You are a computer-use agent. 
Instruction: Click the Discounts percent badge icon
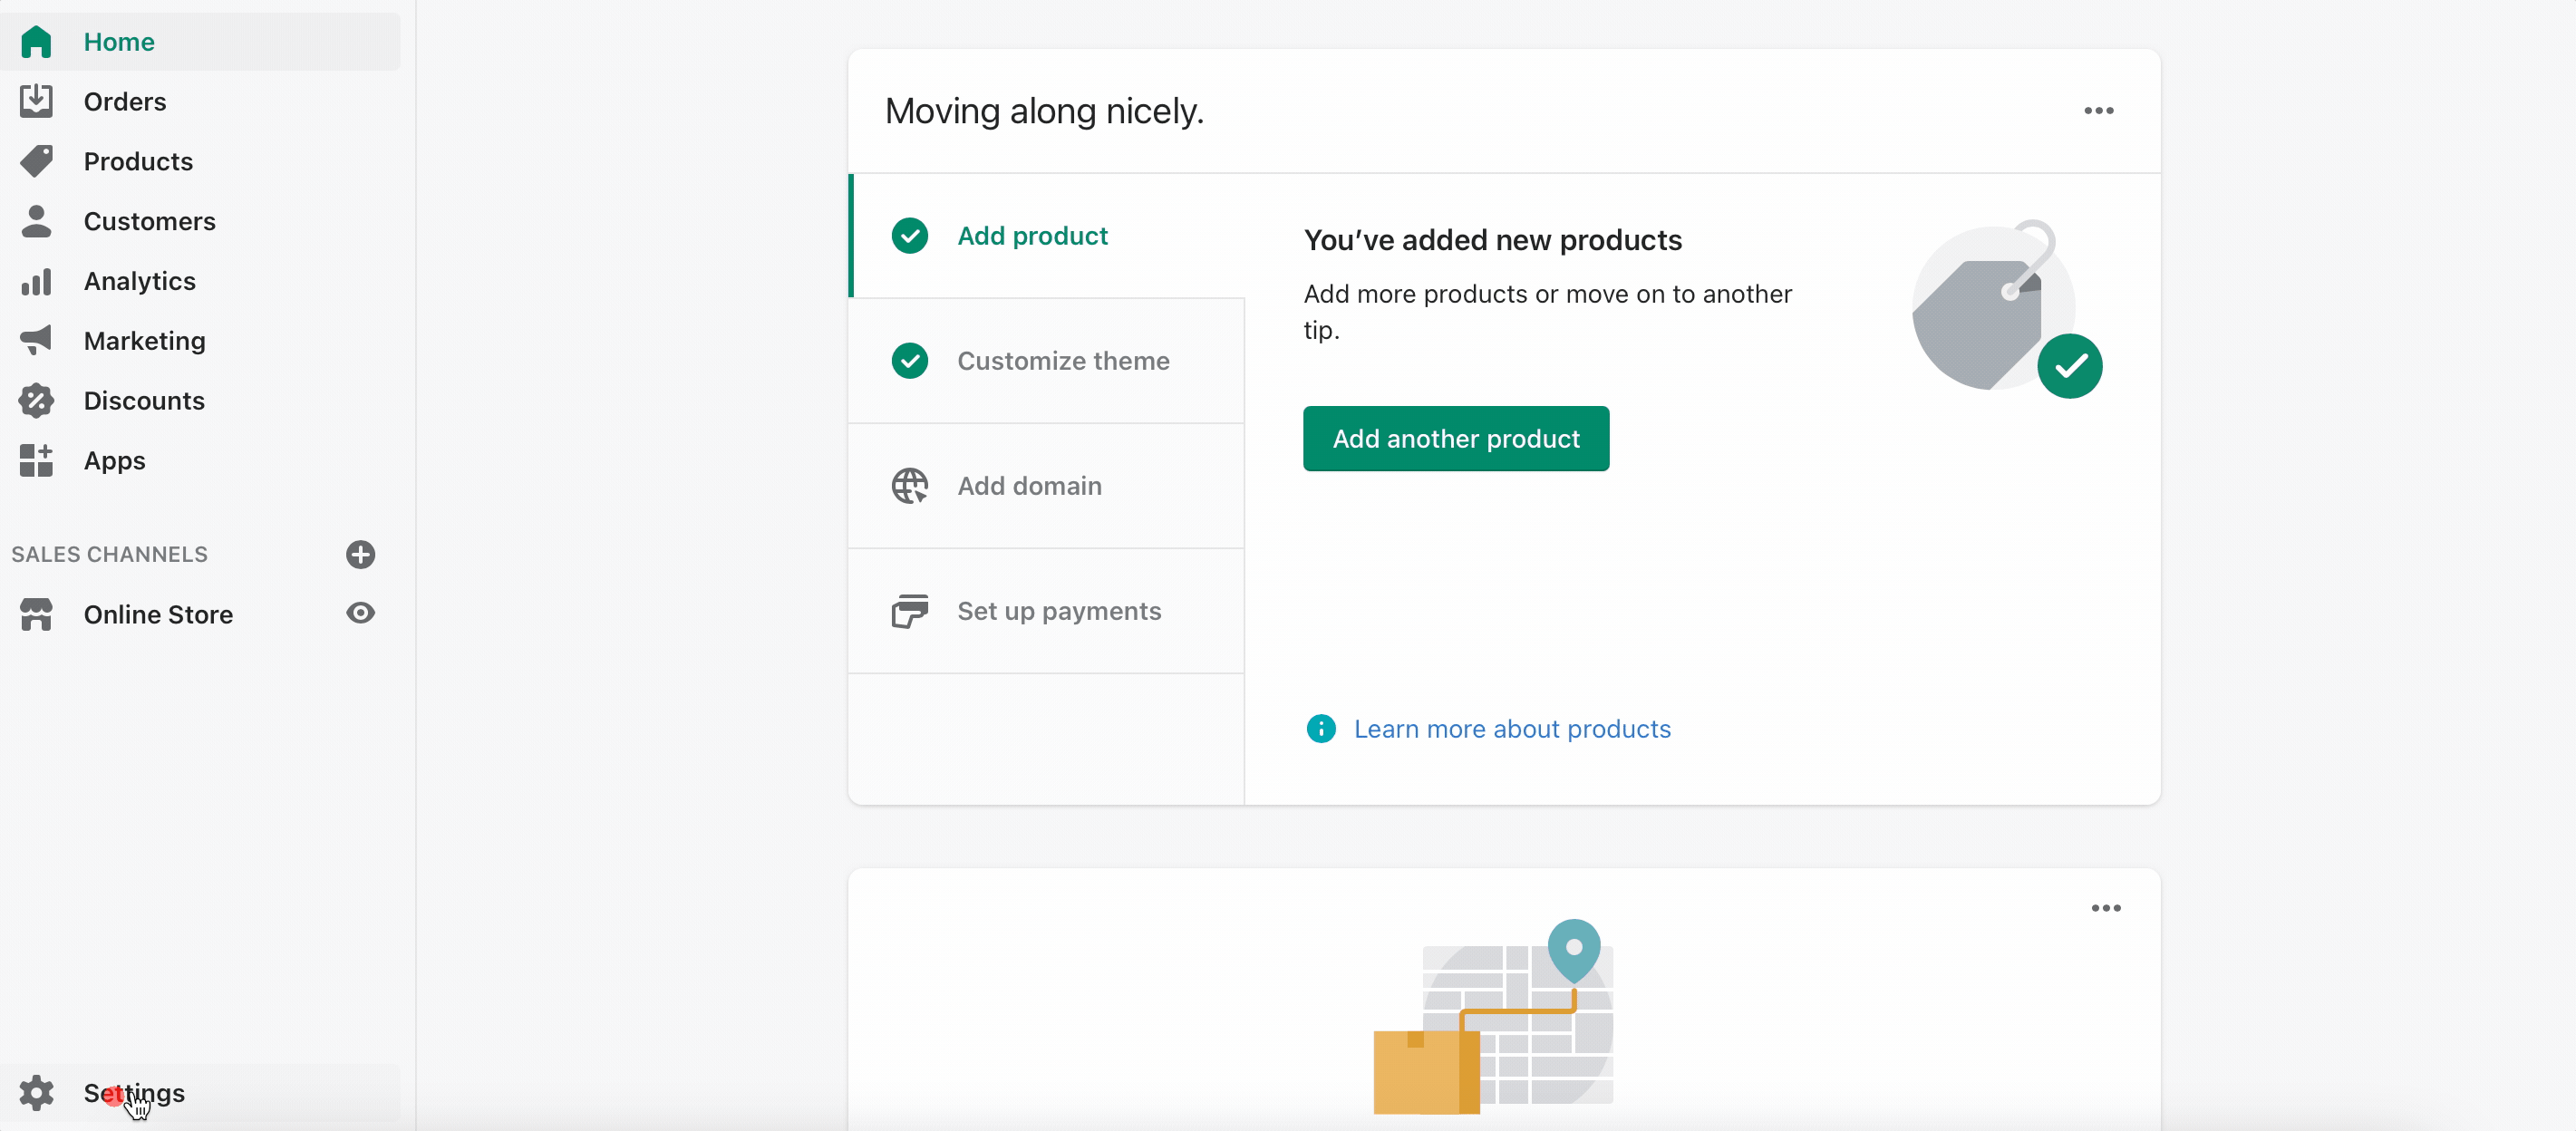[36, 400]
